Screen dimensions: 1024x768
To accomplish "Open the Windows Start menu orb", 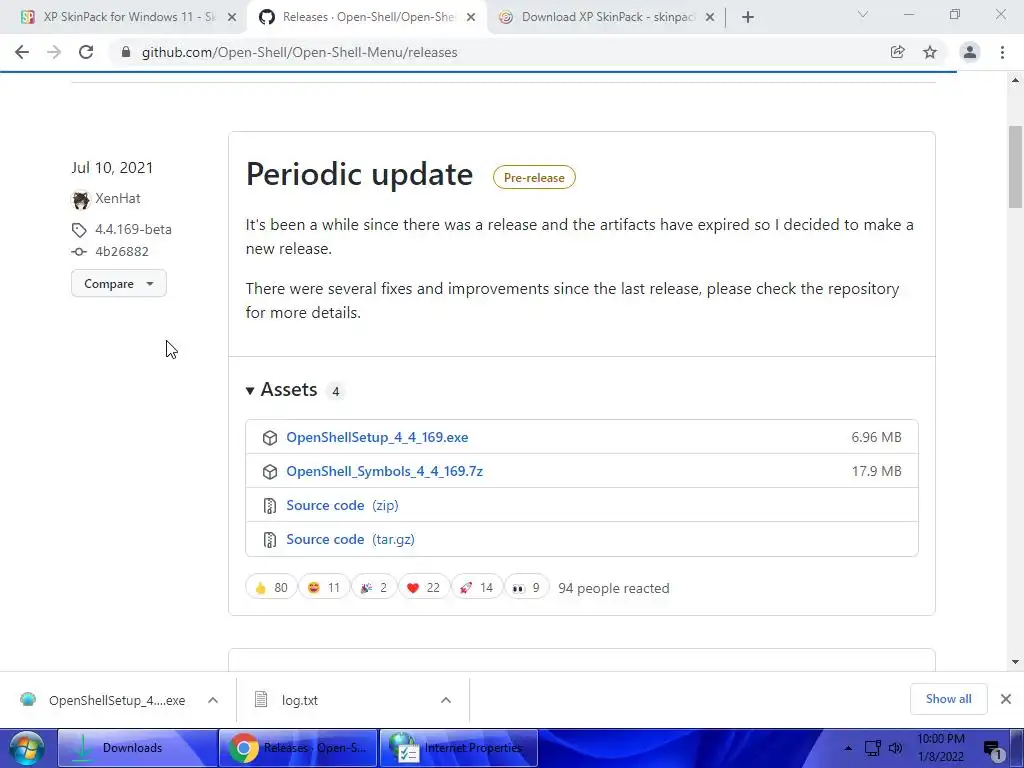I will click(x=27, y=748).
